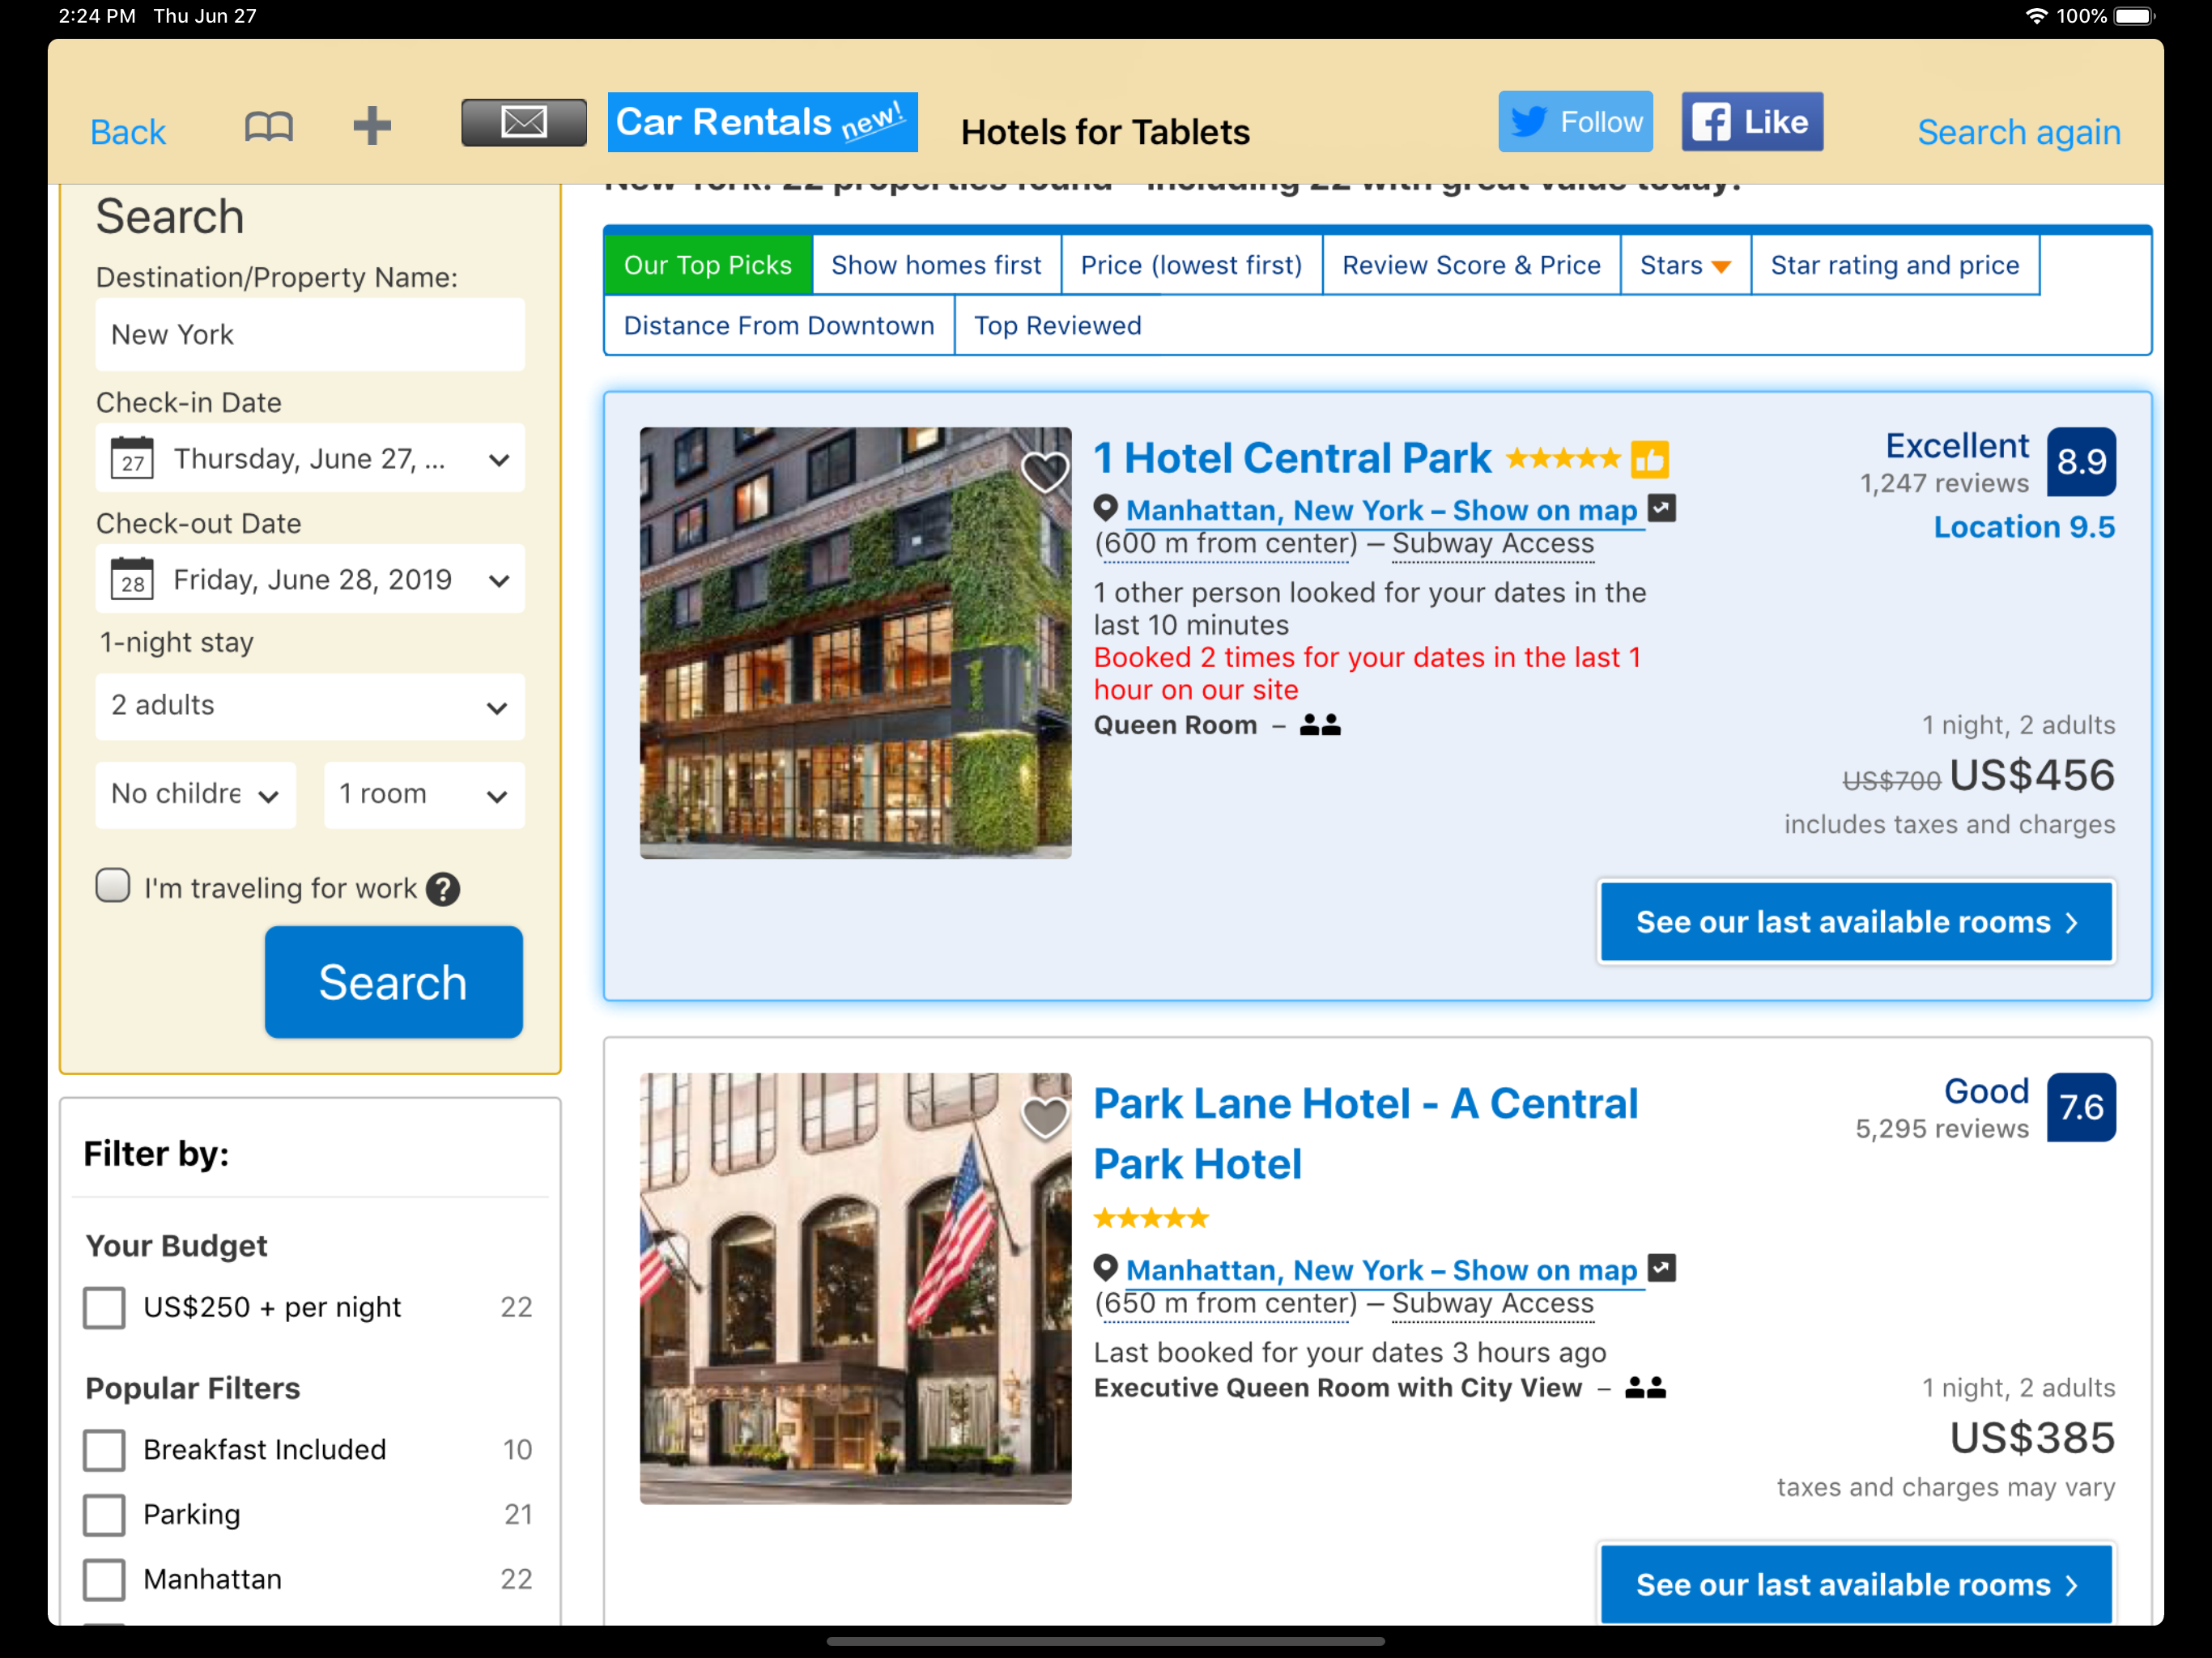Image resolution: width=2212 pixels, height=1658 pixels.
Task: Sort by Price (lowest first)
Action: tap(1191, 265)
